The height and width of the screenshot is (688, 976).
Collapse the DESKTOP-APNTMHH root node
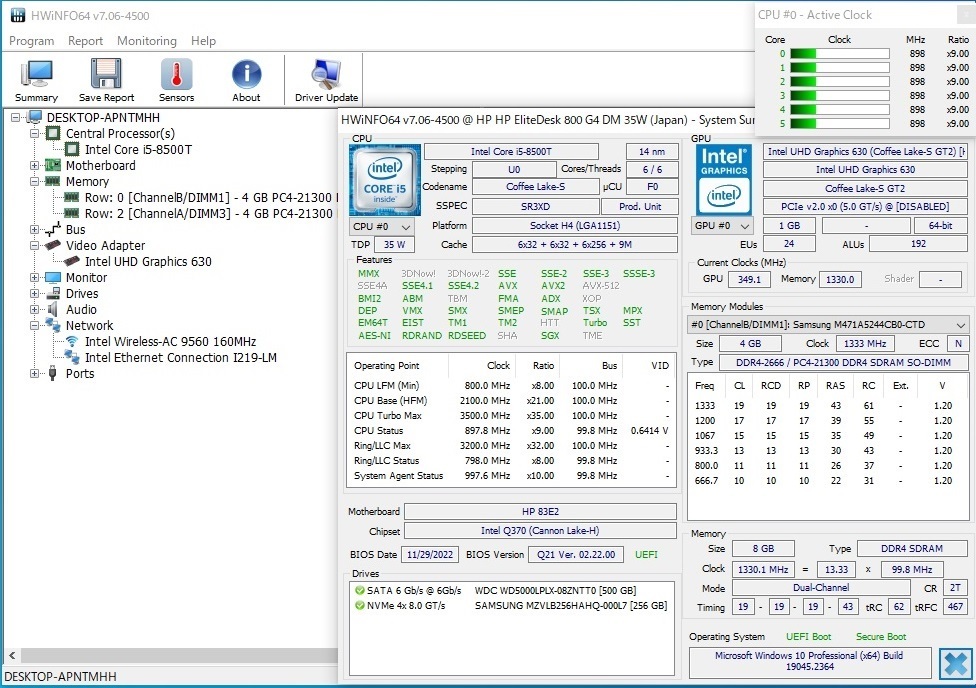coord(16,117)
